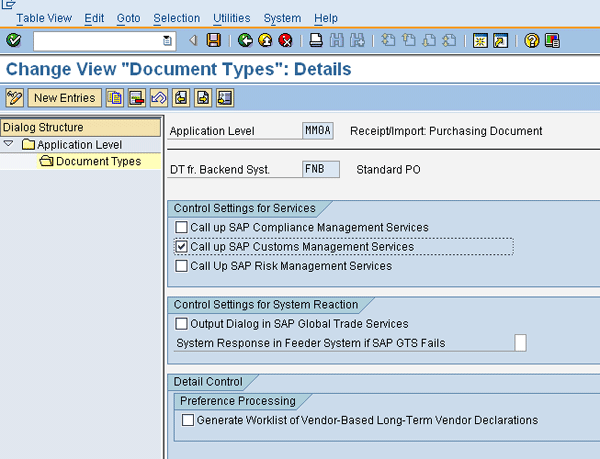Click the Detail Control group header
Viewport: 600px width, 459px height.
(208, 382)
